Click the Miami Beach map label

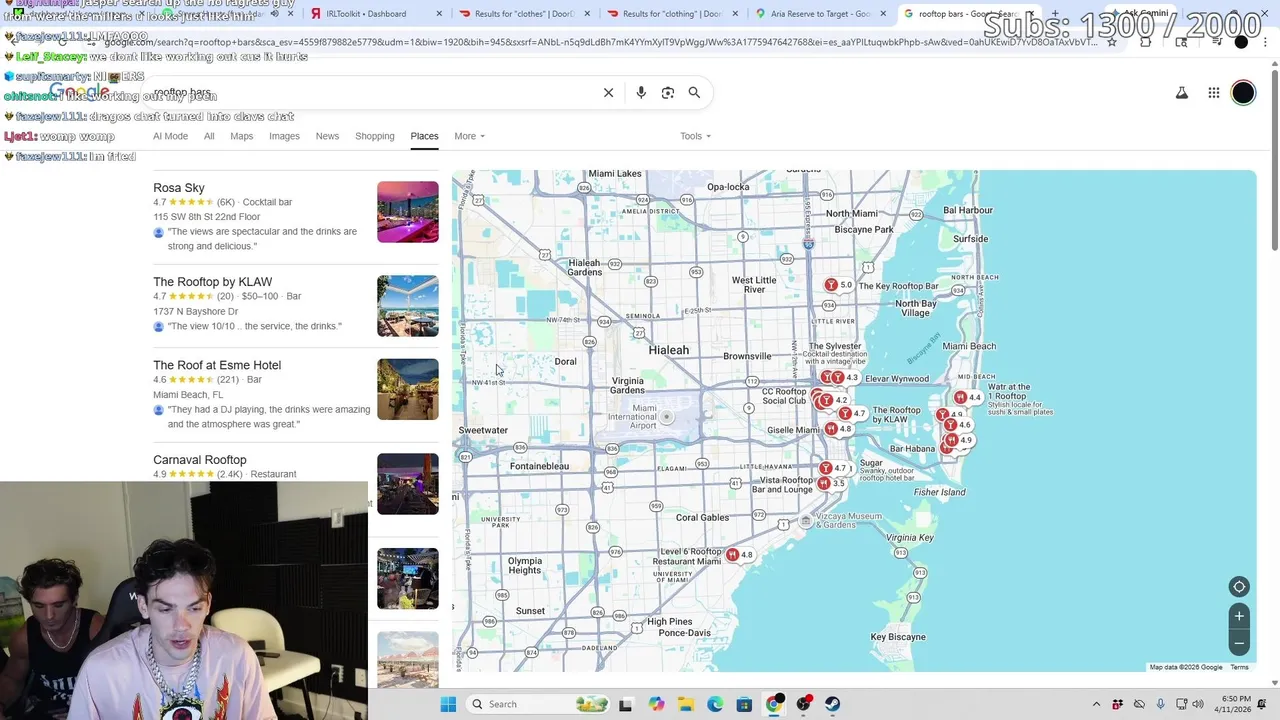pos(969,346)
